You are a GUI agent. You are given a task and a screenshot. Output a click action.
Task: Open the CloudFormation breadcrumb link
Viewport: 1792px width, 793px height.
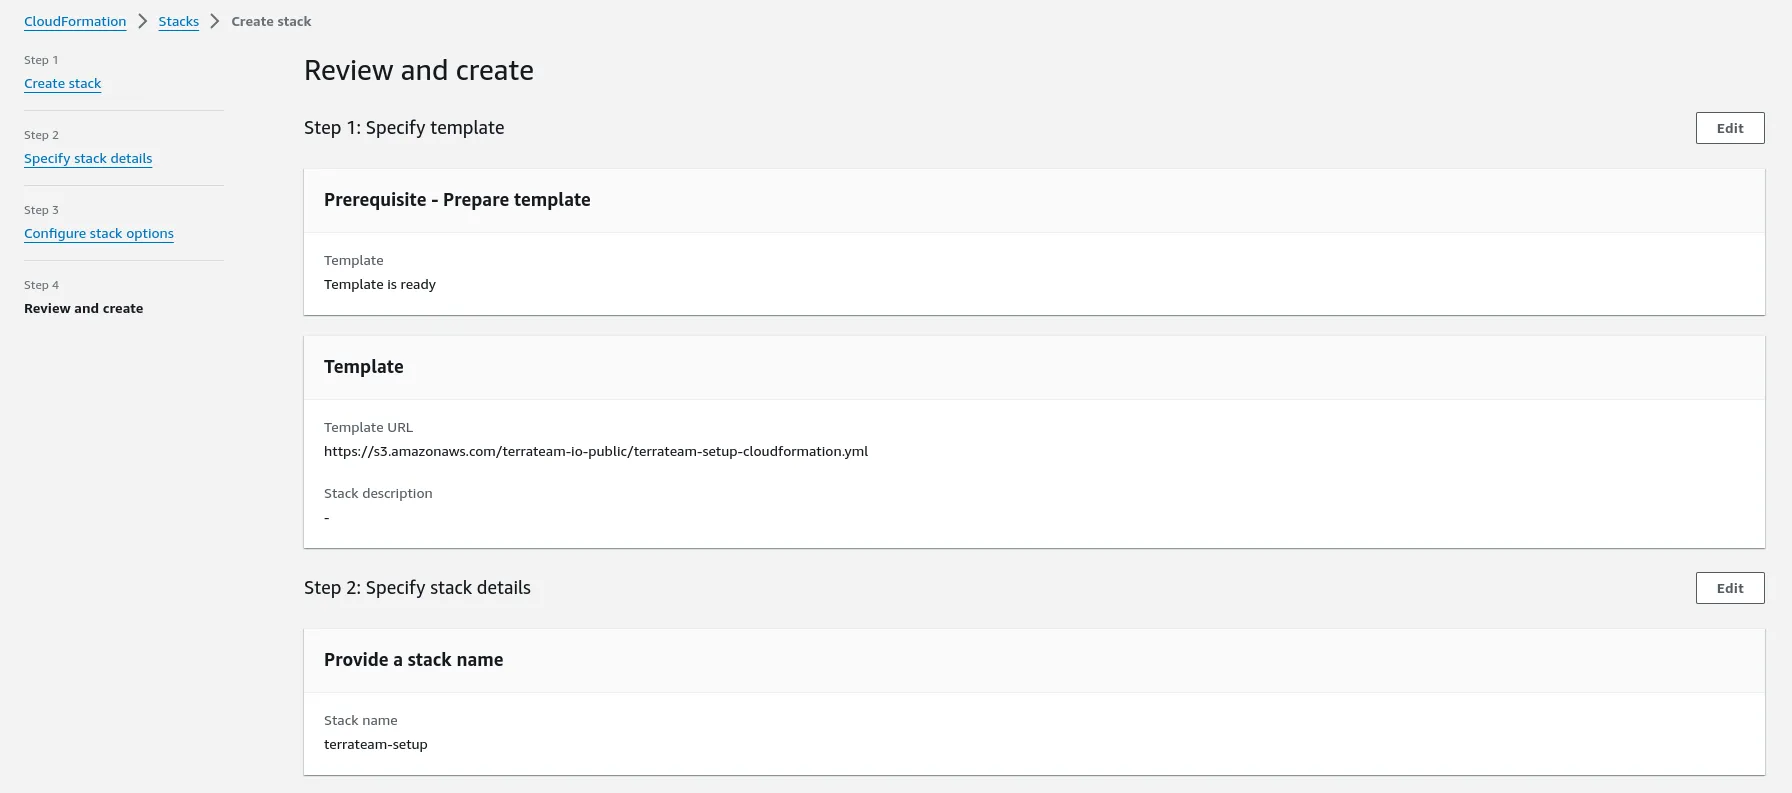pyautogui.click(x=74, y=21)
